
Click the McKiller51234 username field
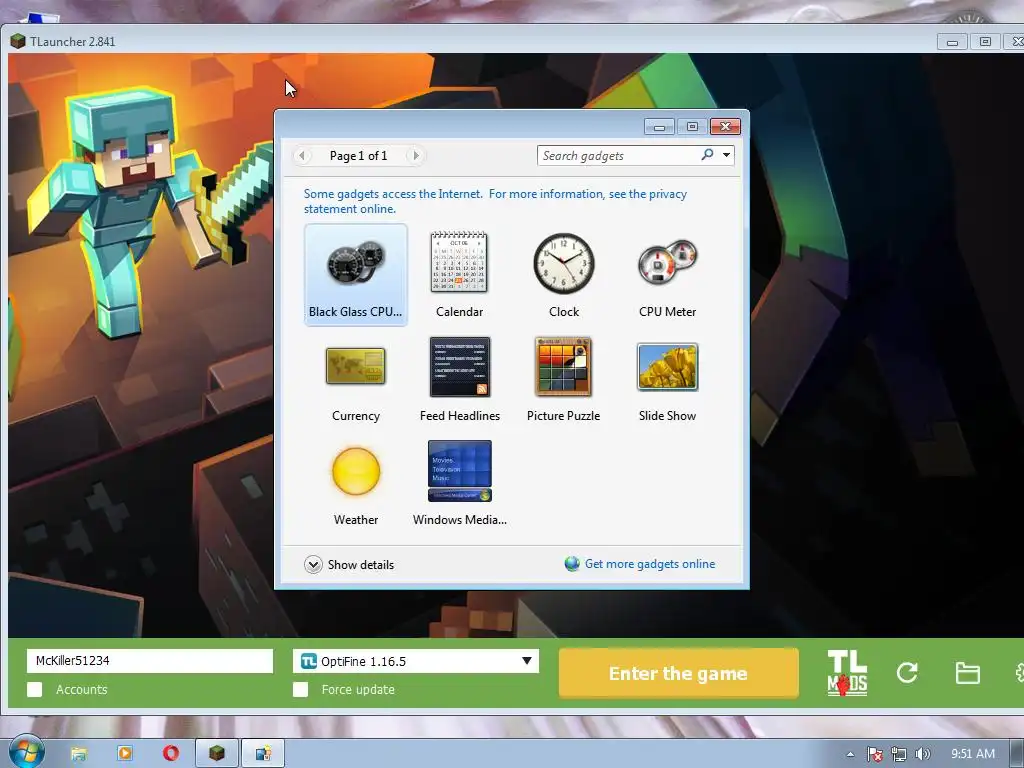(150, 661)
